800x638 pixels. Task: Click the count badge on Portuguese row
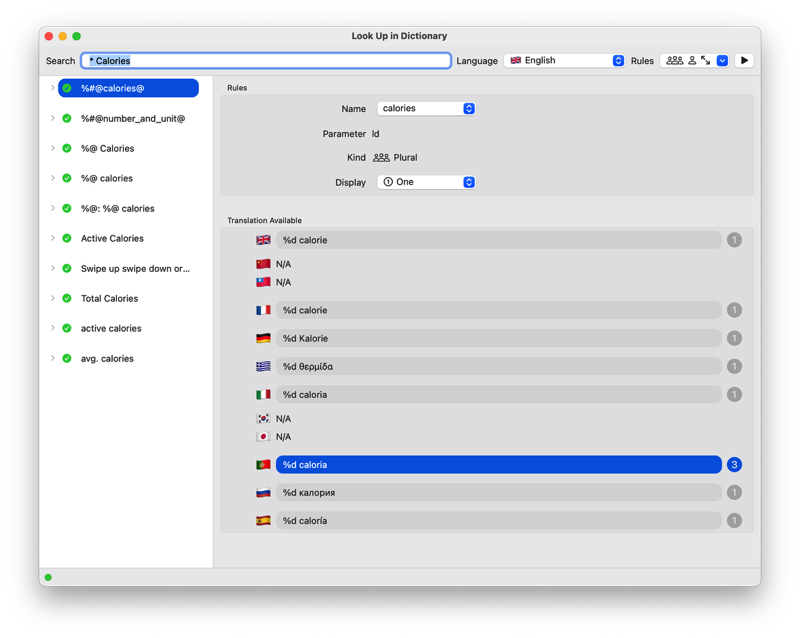[734, 465]
